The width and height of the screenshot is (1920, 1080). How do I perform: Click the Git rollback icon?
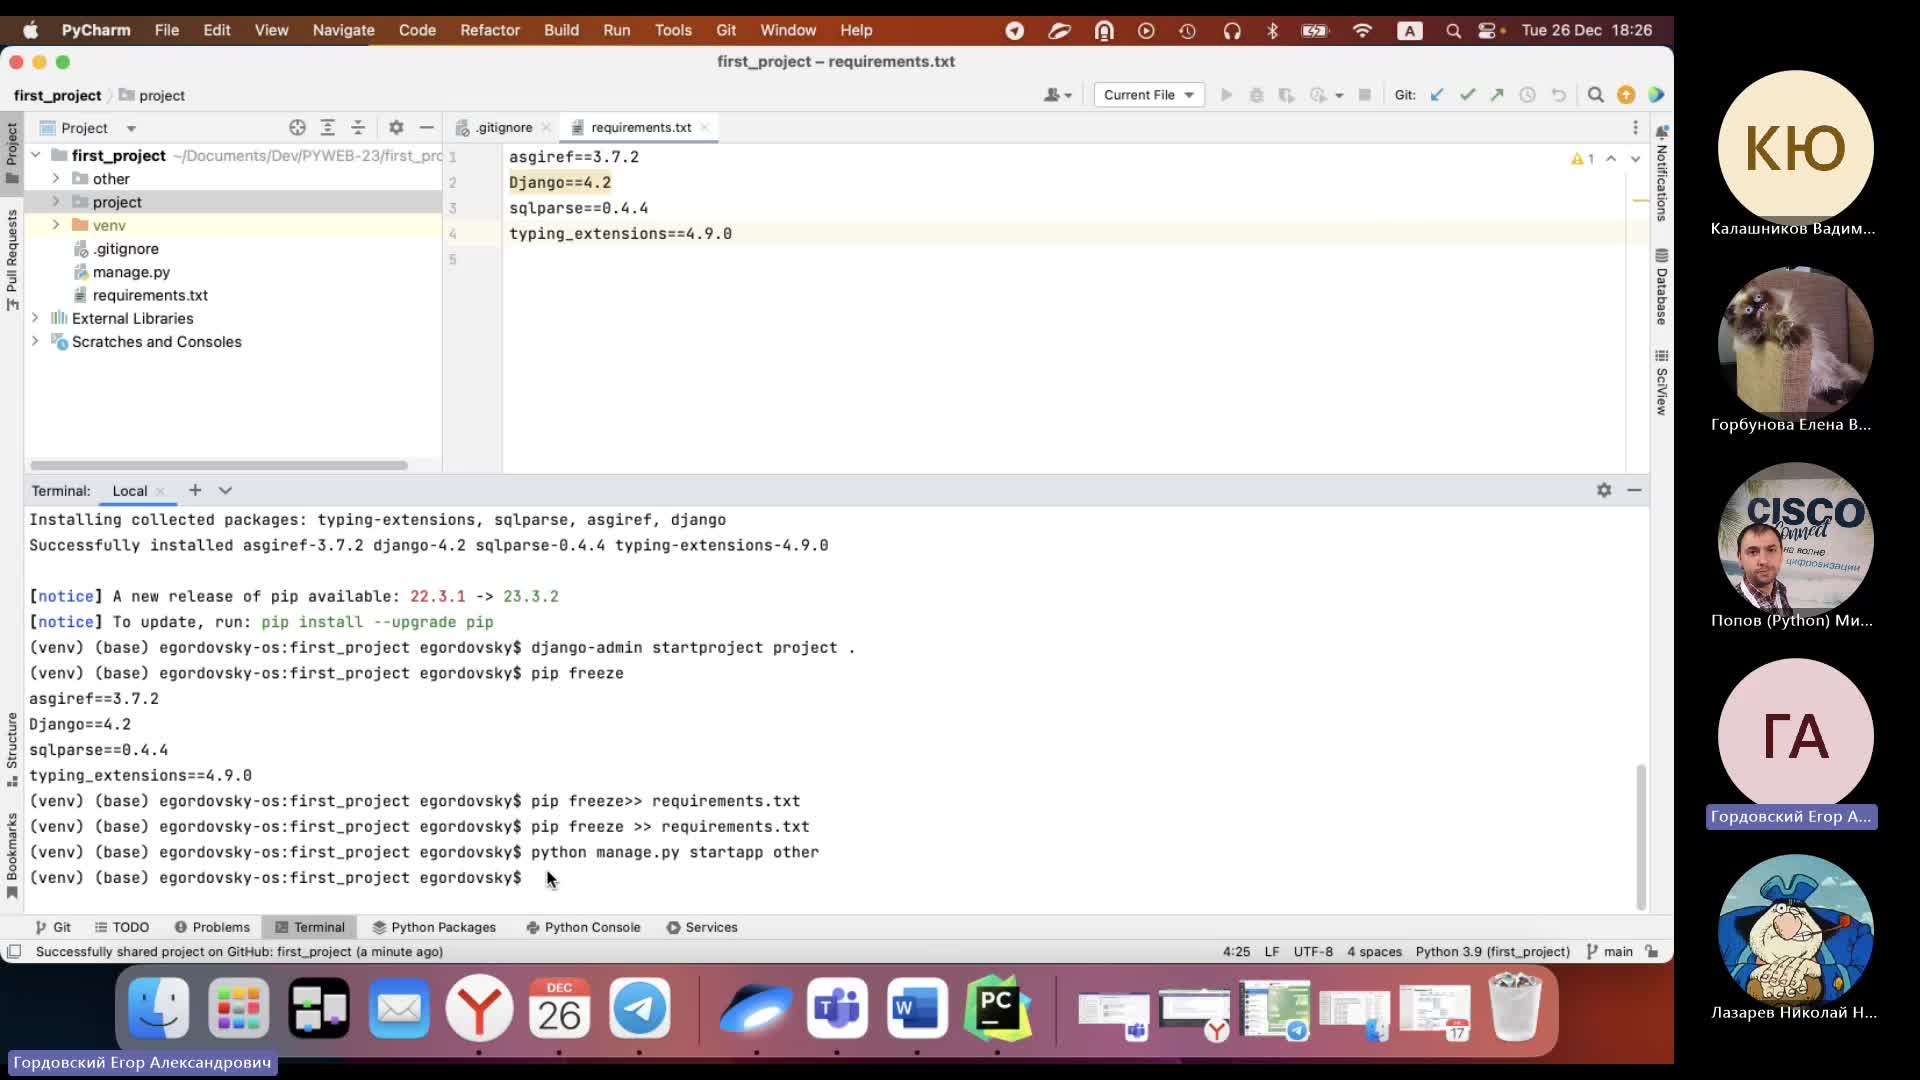[x=1558, y=95]
